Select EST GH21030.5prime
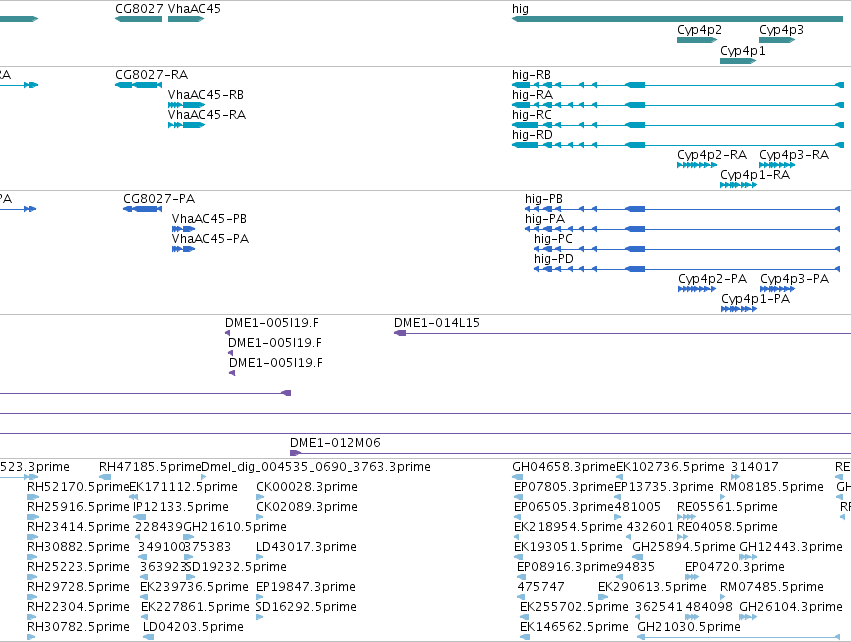Image resolution: width=851 pixels, height=642 pixels. pyautogui.click(x=739, y=637)
